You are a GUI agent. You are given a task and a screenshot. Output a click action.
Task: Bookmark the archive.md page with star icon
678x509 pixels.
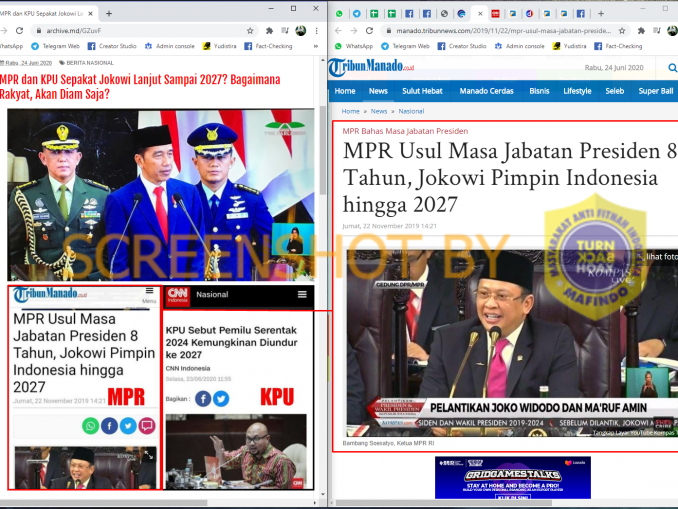(x=250, y=31)
